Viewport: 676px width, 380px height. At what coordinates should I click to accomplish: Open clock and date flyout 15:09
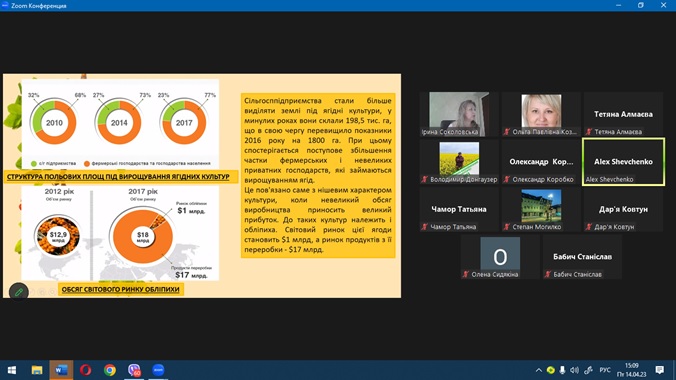click(632, 370)
